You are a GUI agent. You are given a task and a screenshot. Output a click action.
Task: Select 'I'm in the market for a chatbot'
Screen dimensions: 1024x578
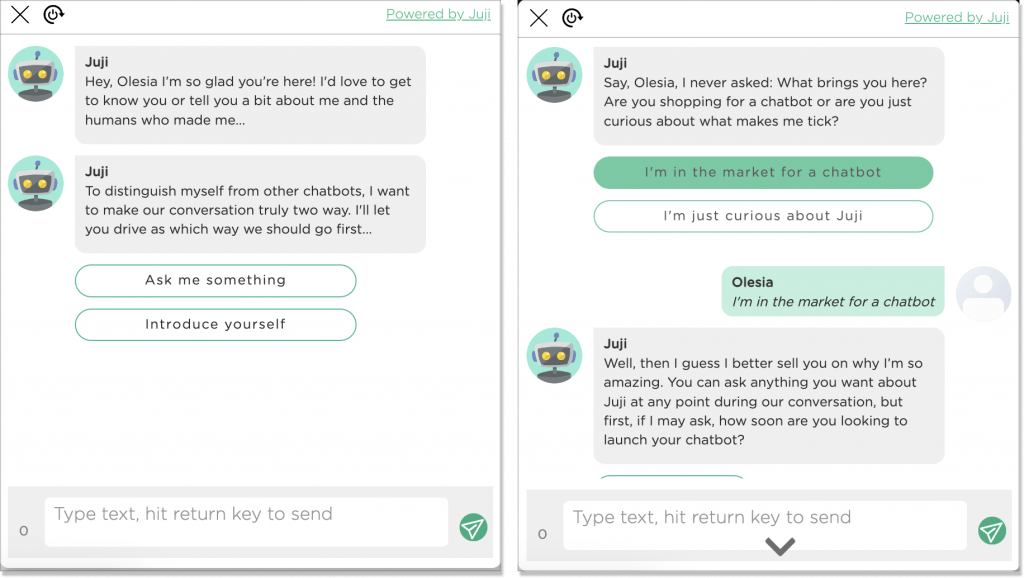click(763, 173)
